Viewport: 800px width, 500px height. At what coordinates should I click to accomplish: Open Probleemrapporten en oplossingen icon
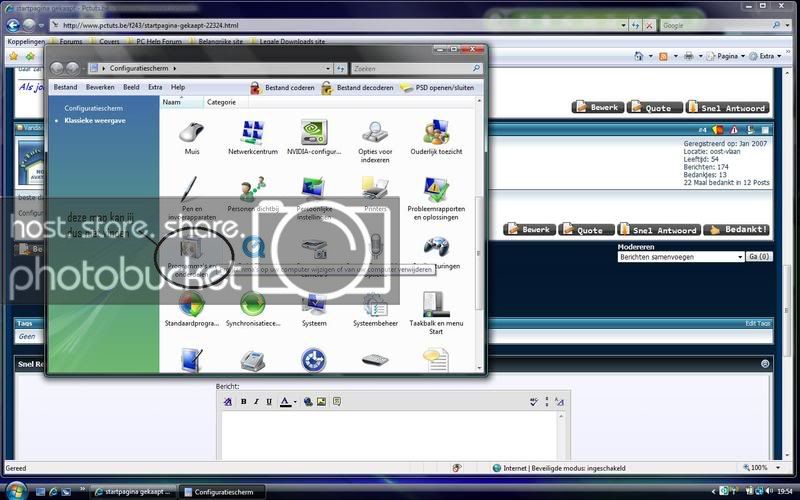436,193
